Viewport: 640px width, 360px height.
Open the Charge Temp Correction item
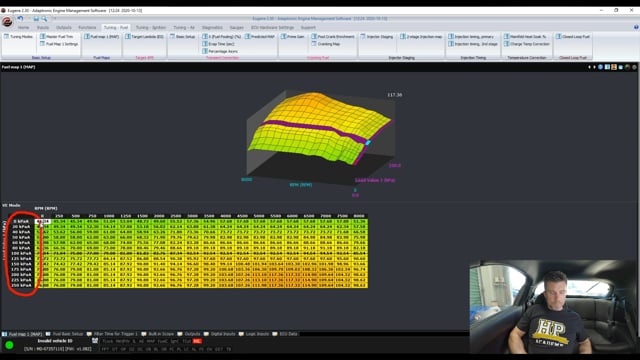527,44
